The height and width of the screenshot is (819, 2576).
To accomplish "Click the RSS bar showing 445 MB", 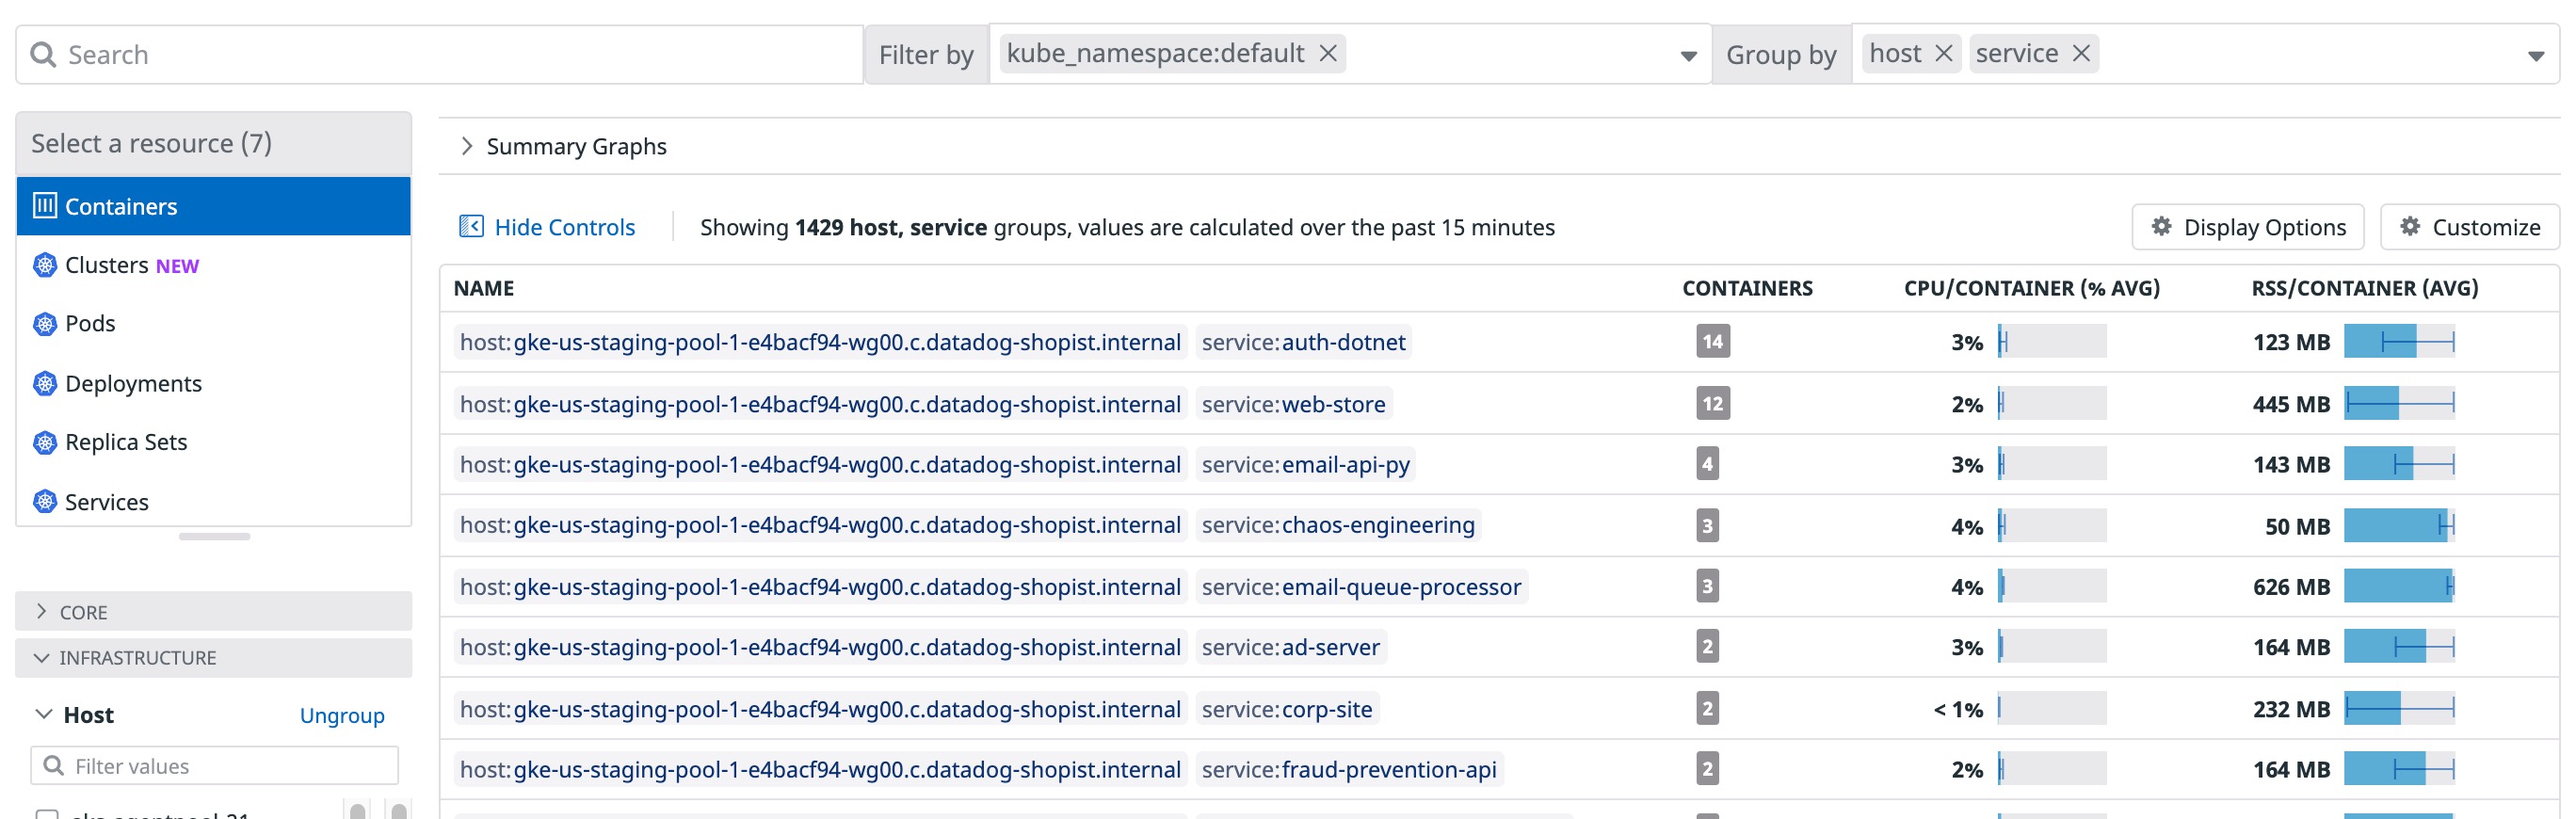I will pos(2398,404).
